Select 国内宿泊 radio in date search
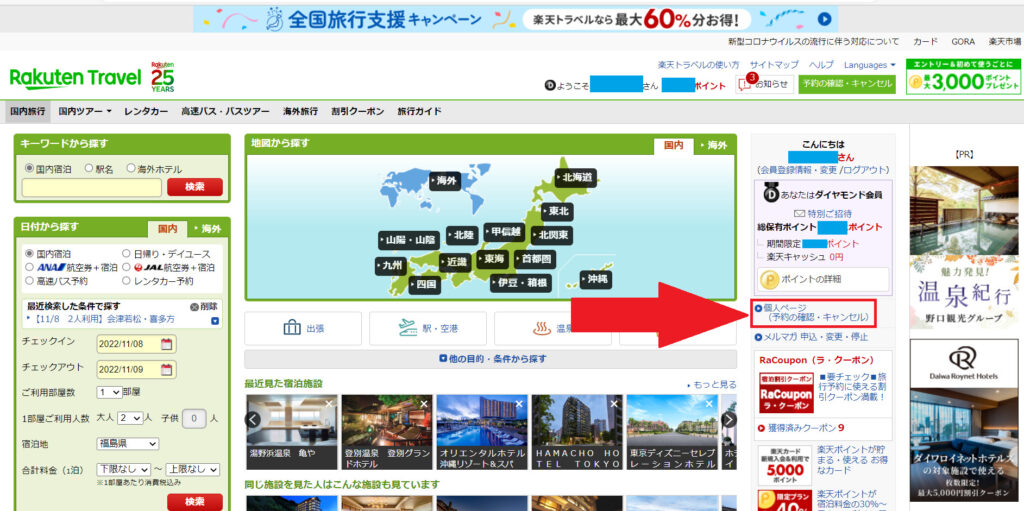This screenshot has width=1024, height=511. pyautogui.click(x=29, y=253)
